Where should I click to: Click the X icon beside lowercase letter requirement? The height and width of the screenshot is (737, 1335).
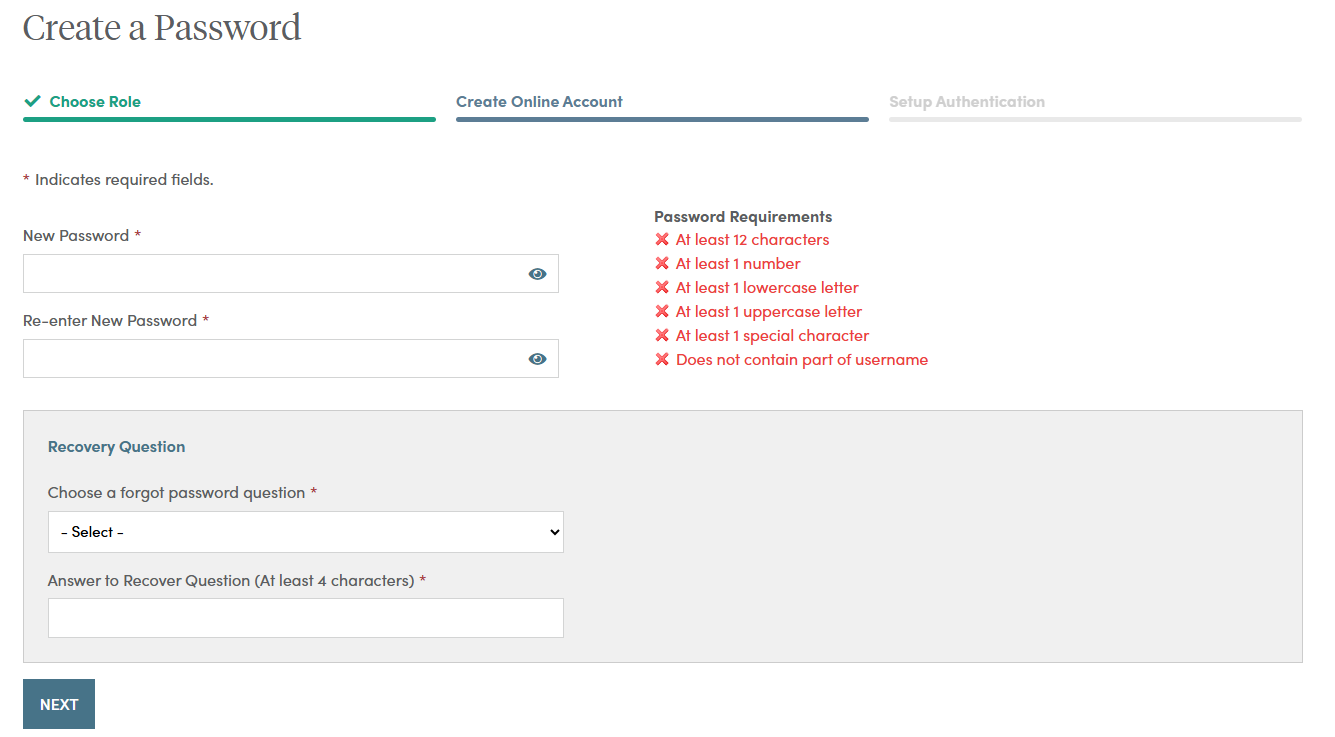pos(662,287)
